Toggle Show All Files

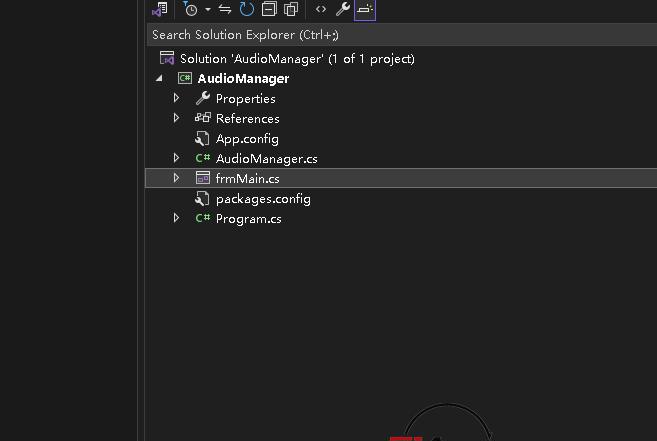[291, 9]
